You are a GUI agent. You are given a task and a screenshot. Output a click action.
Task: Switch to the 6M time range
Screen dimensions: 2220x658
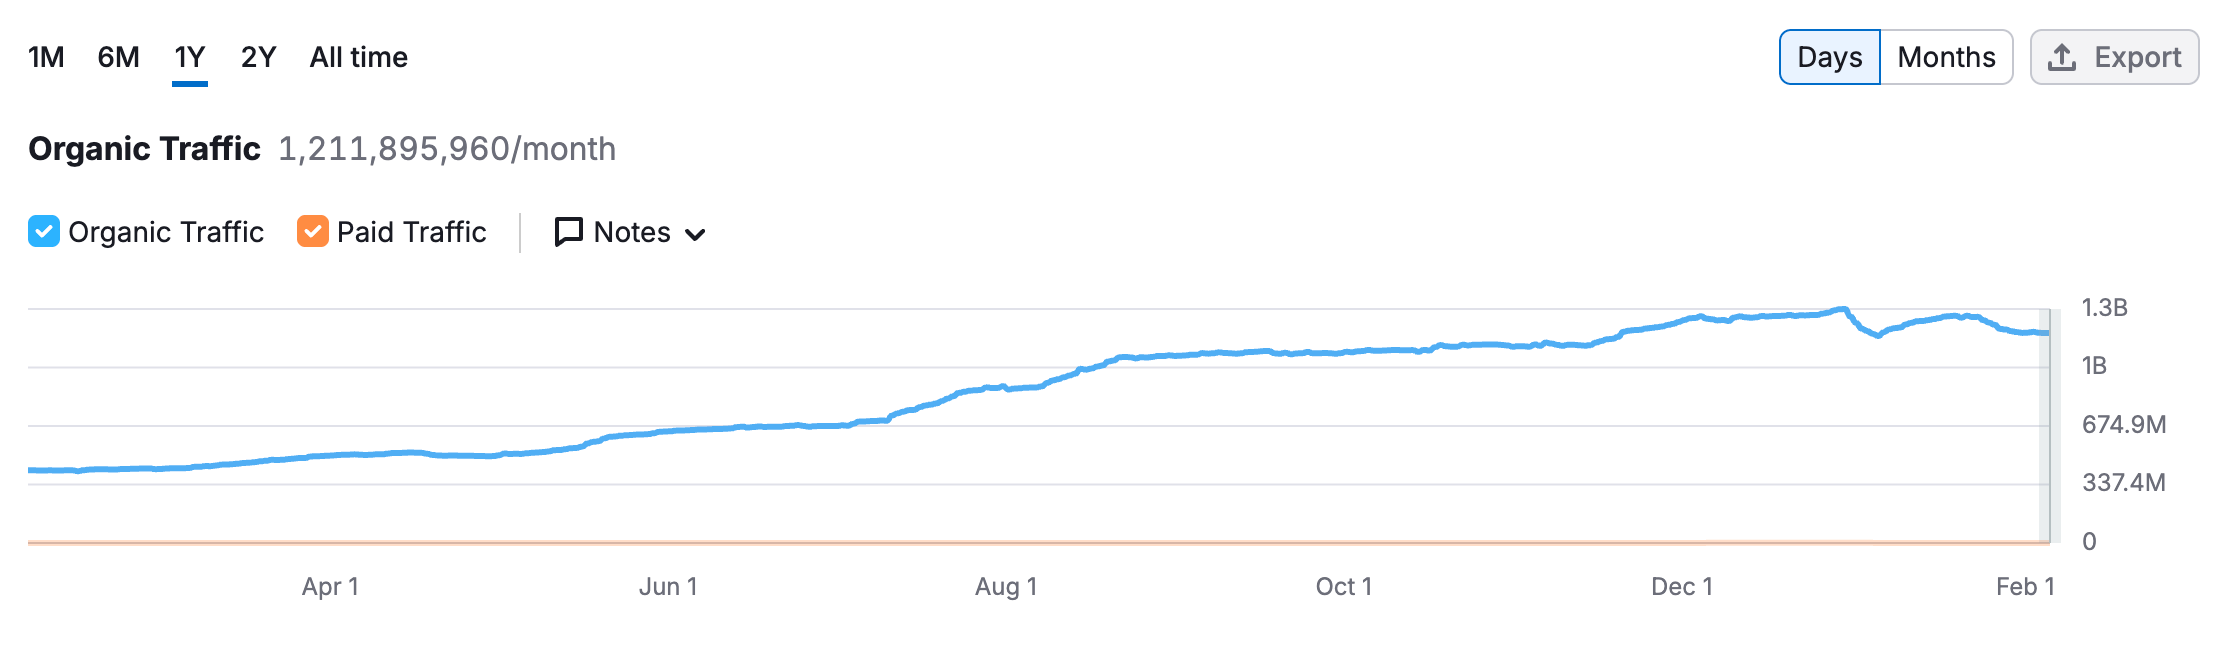click(117, 57)
